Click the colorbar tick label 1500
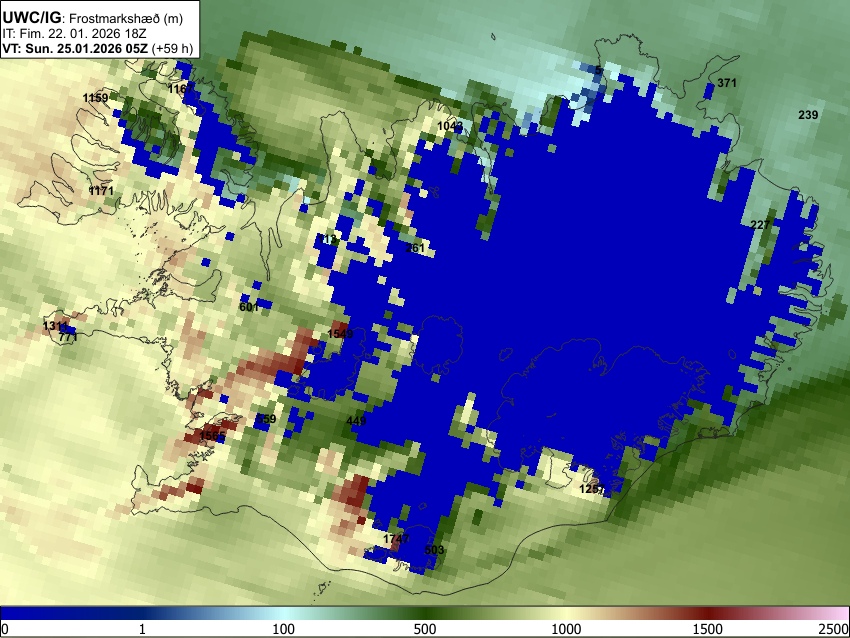The image size is (850, 638). (x=708, y=629)
